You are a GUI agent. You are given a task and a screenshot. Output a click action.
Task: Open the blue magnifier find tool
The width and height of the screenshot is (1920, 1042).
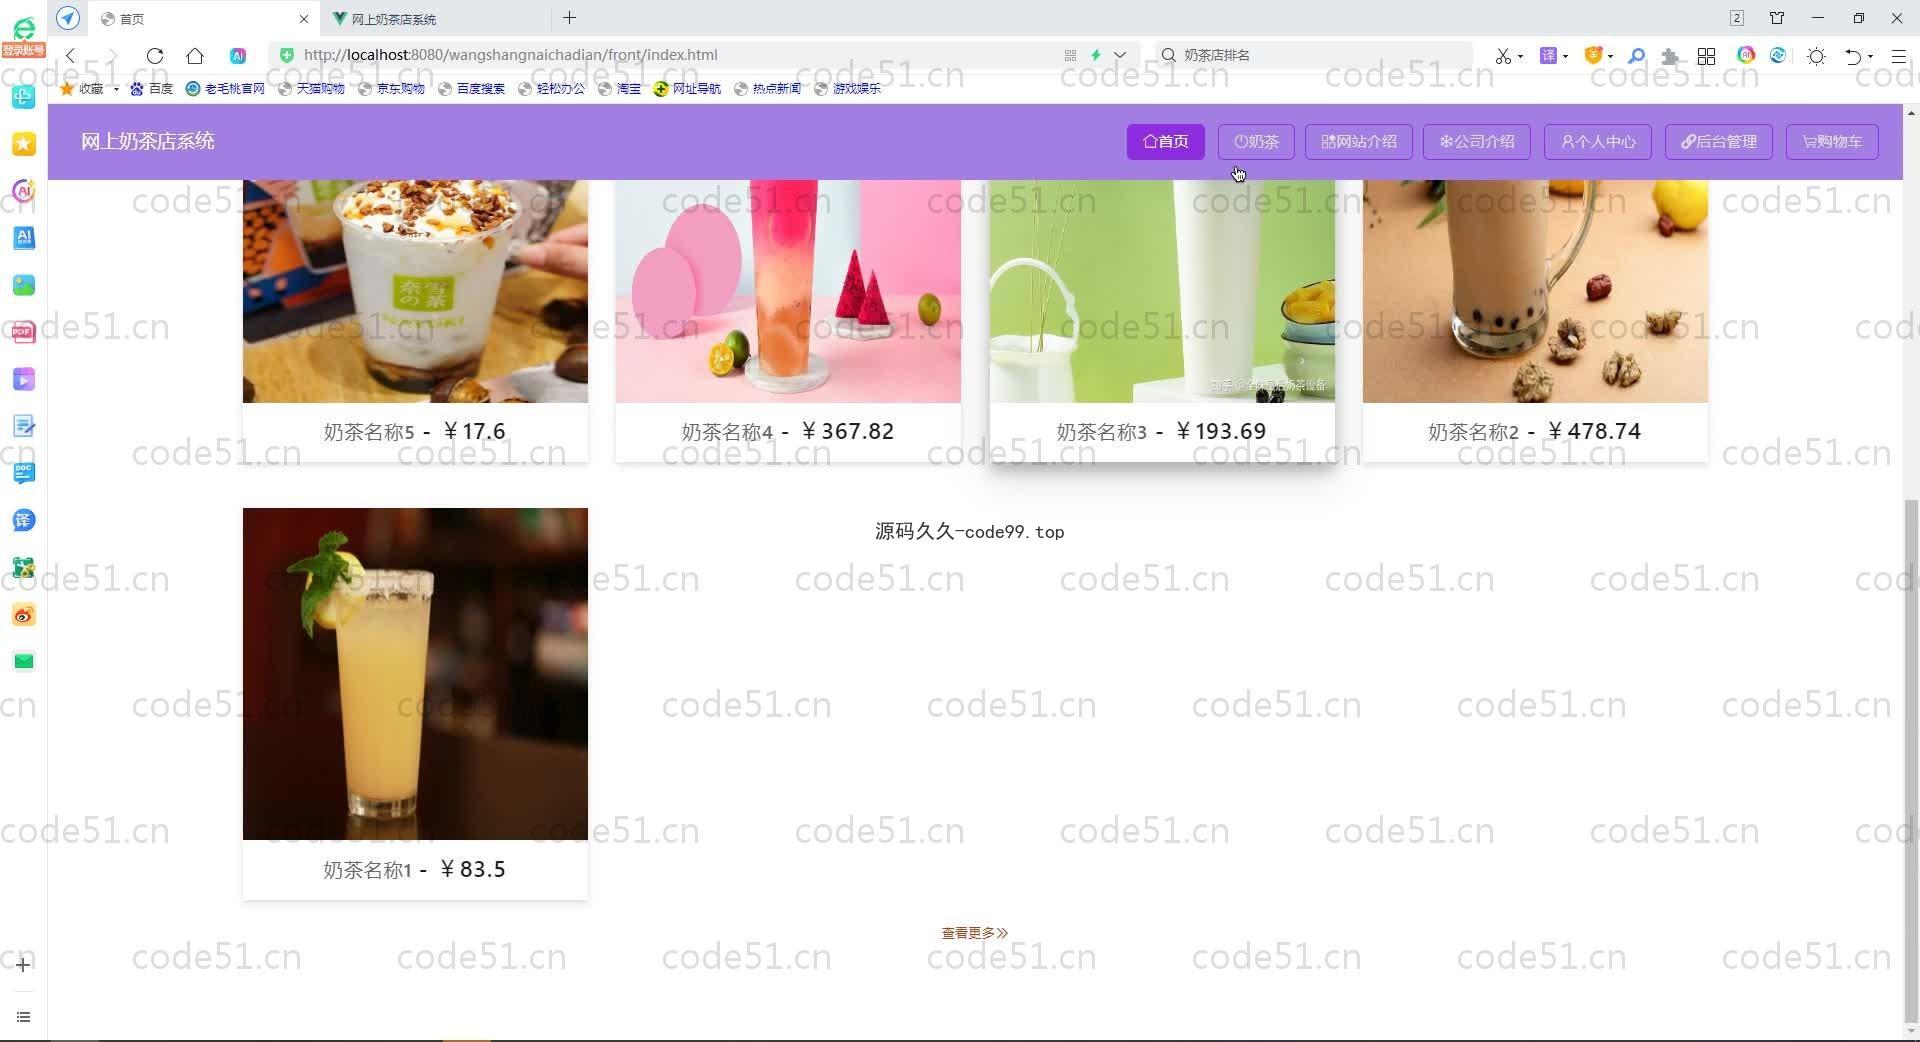1636,56
